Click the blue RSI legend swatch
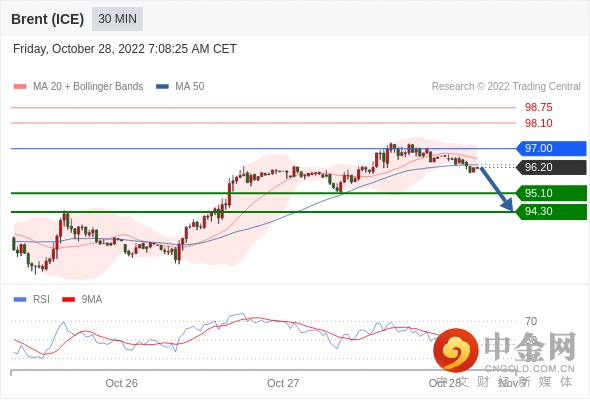Image resolution: width=590 pixels, height=400 pixels. coord(20,300)
